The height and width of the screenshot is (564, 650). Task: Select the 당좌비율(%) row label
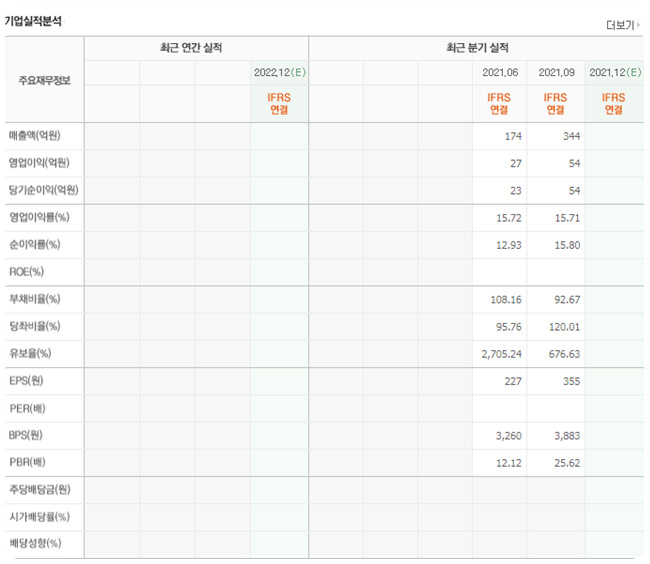click(35, 326)
